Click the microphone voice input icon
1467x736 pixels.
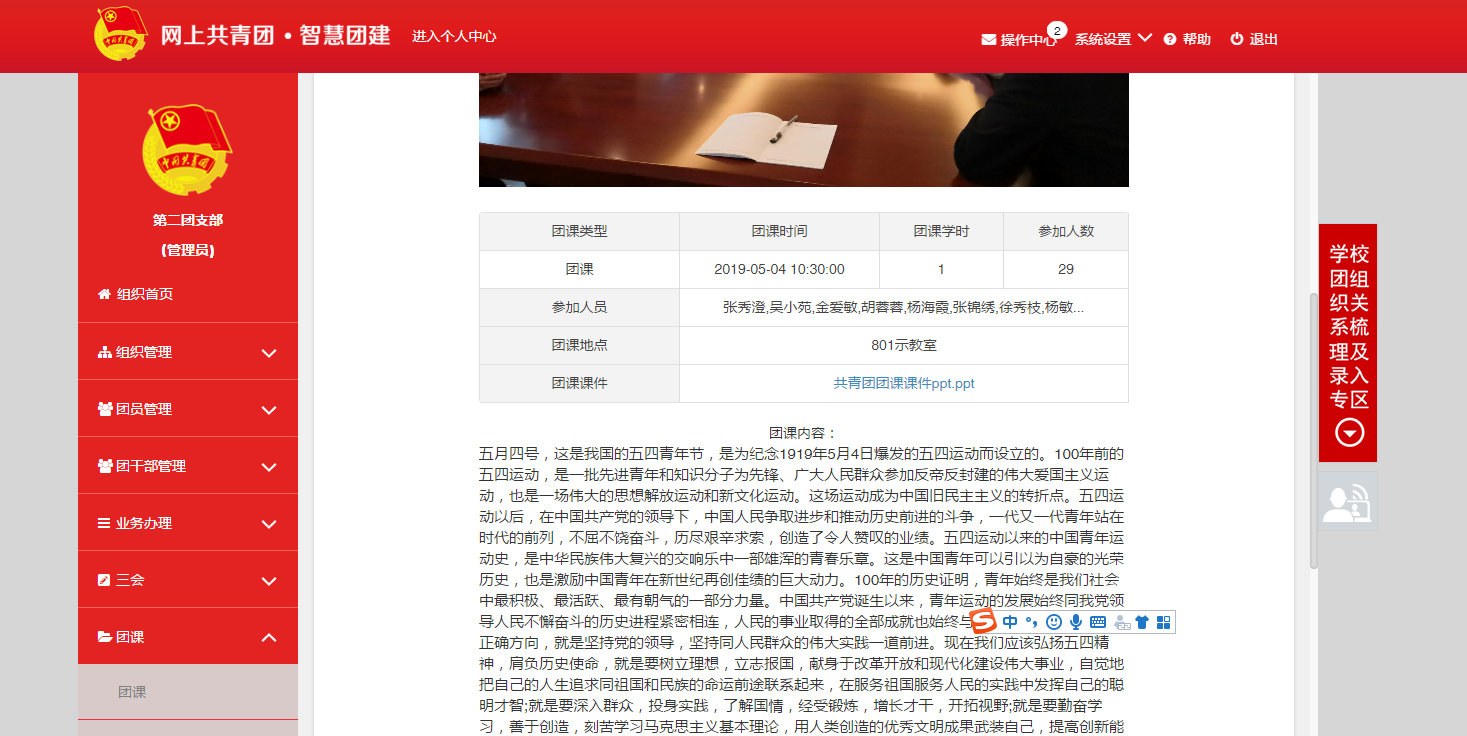pyautogui.click(x=1076, y=622)
